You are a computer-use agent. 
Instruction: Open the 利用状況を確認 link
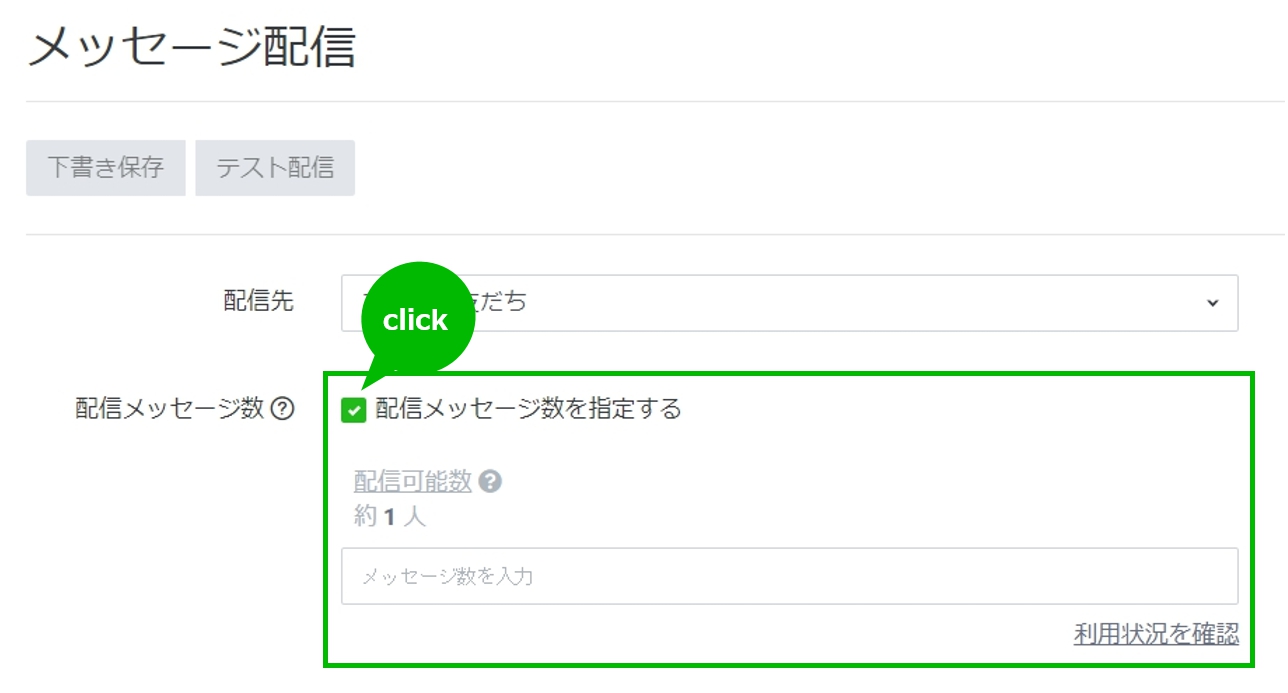tap(1156, 634)
